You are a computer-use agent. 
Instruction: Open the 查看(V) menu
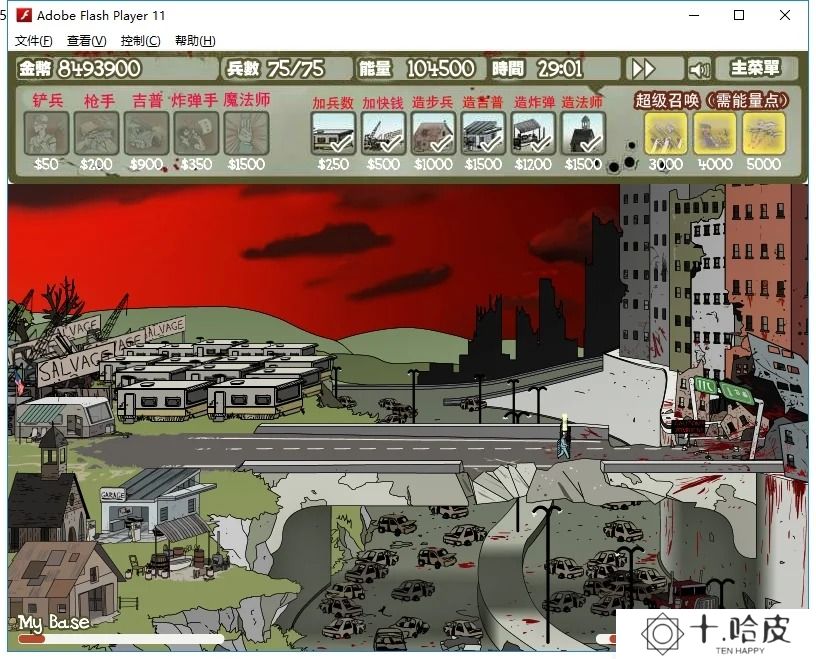86,41
